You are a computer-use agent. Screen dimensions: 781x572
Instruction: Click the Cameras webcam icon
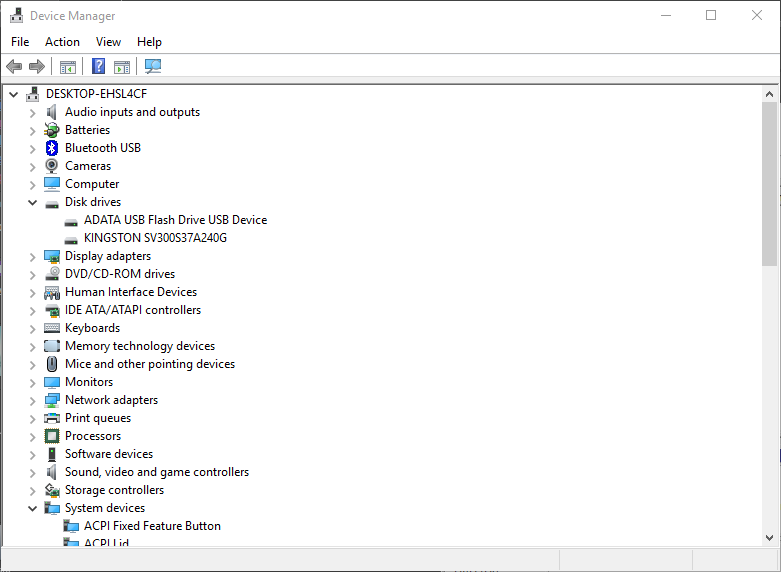[52, 166]
